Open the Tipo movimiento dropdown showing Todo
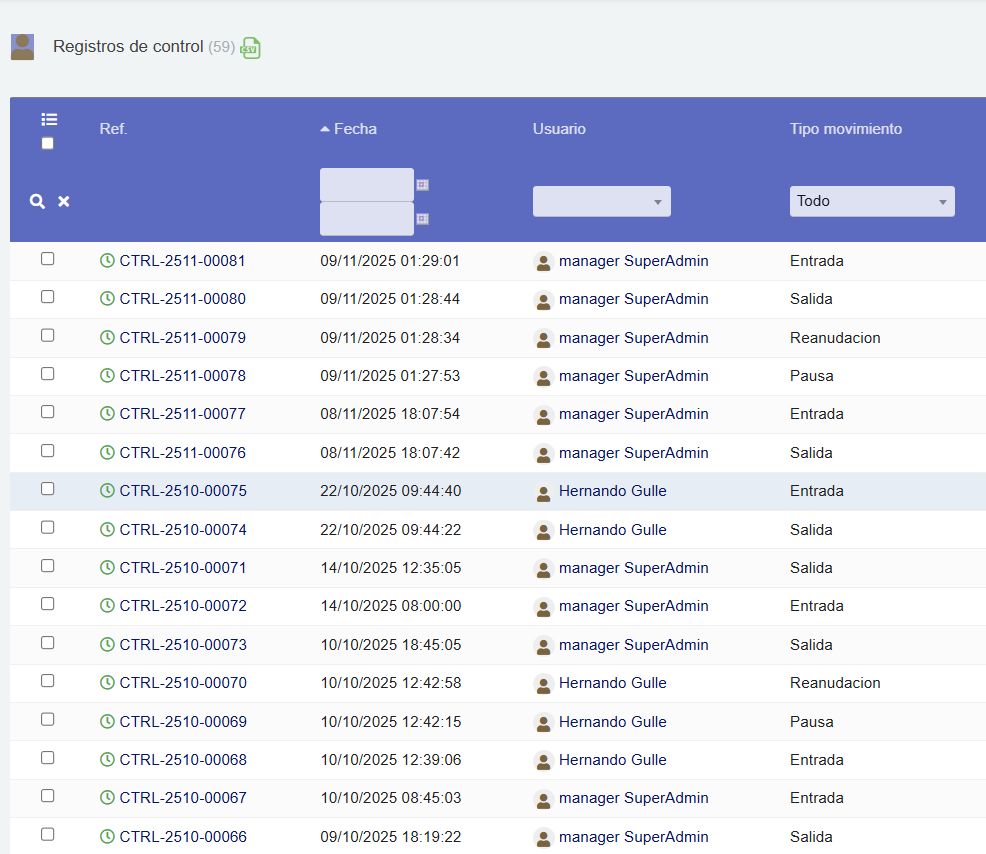The image size is (986, 854). (871, 201)
